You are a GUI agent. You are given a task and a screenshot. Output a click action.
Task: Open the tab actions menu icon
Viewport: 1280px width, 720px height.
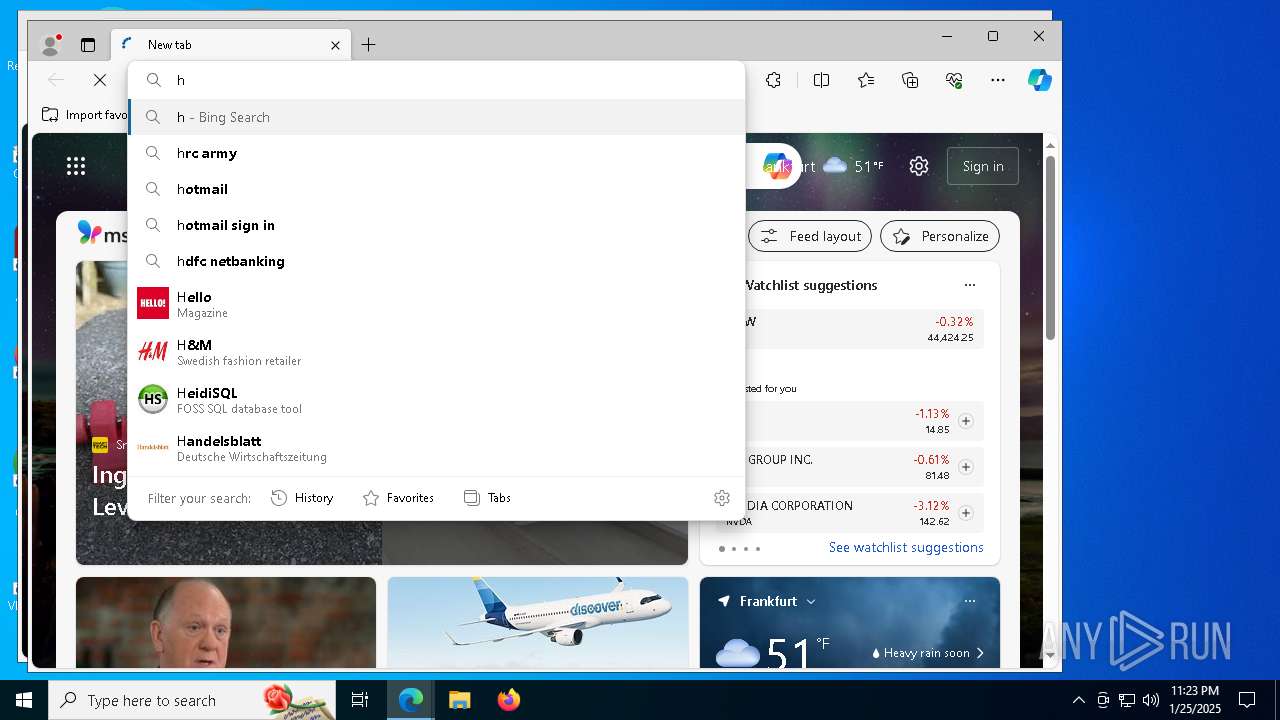(88, 45)
